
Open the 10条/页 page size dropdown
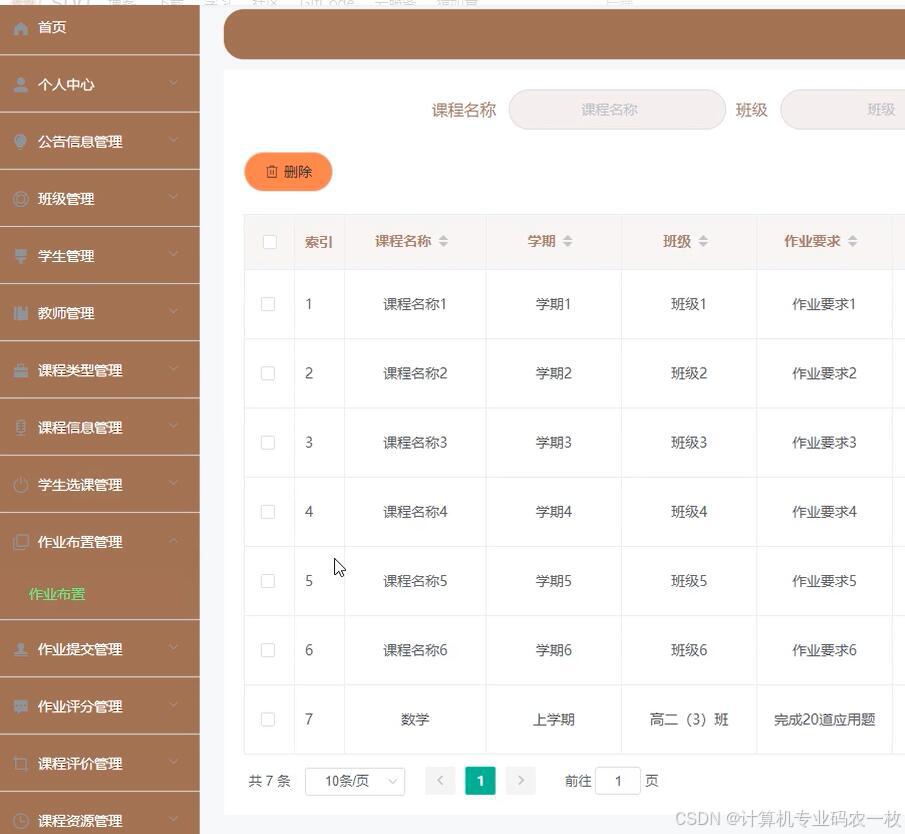(x=355, y=781)
